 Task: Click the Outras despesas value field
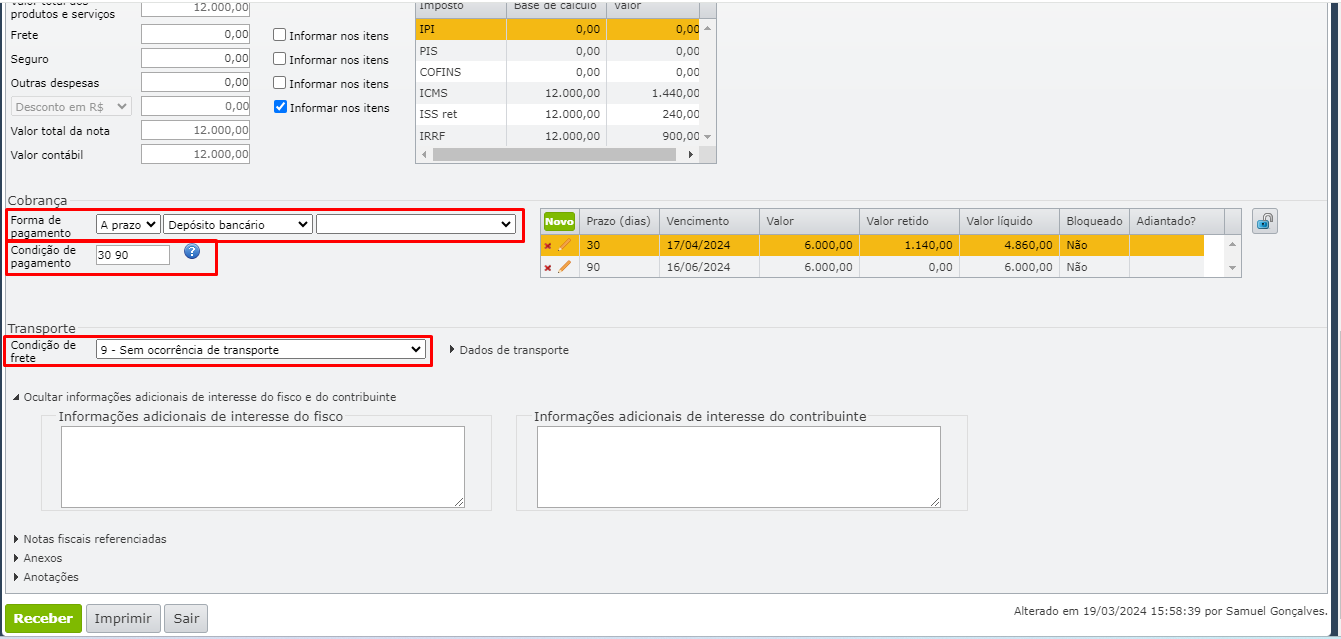pos(195,82)
